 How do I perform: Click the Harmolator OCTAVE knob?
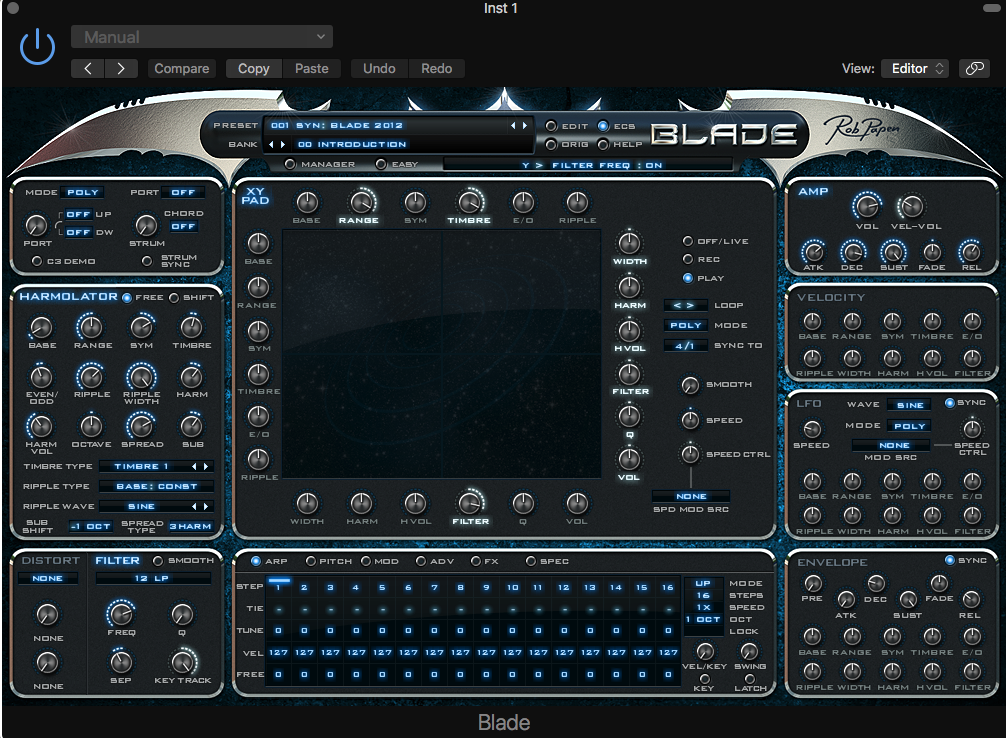coord(91,425)
